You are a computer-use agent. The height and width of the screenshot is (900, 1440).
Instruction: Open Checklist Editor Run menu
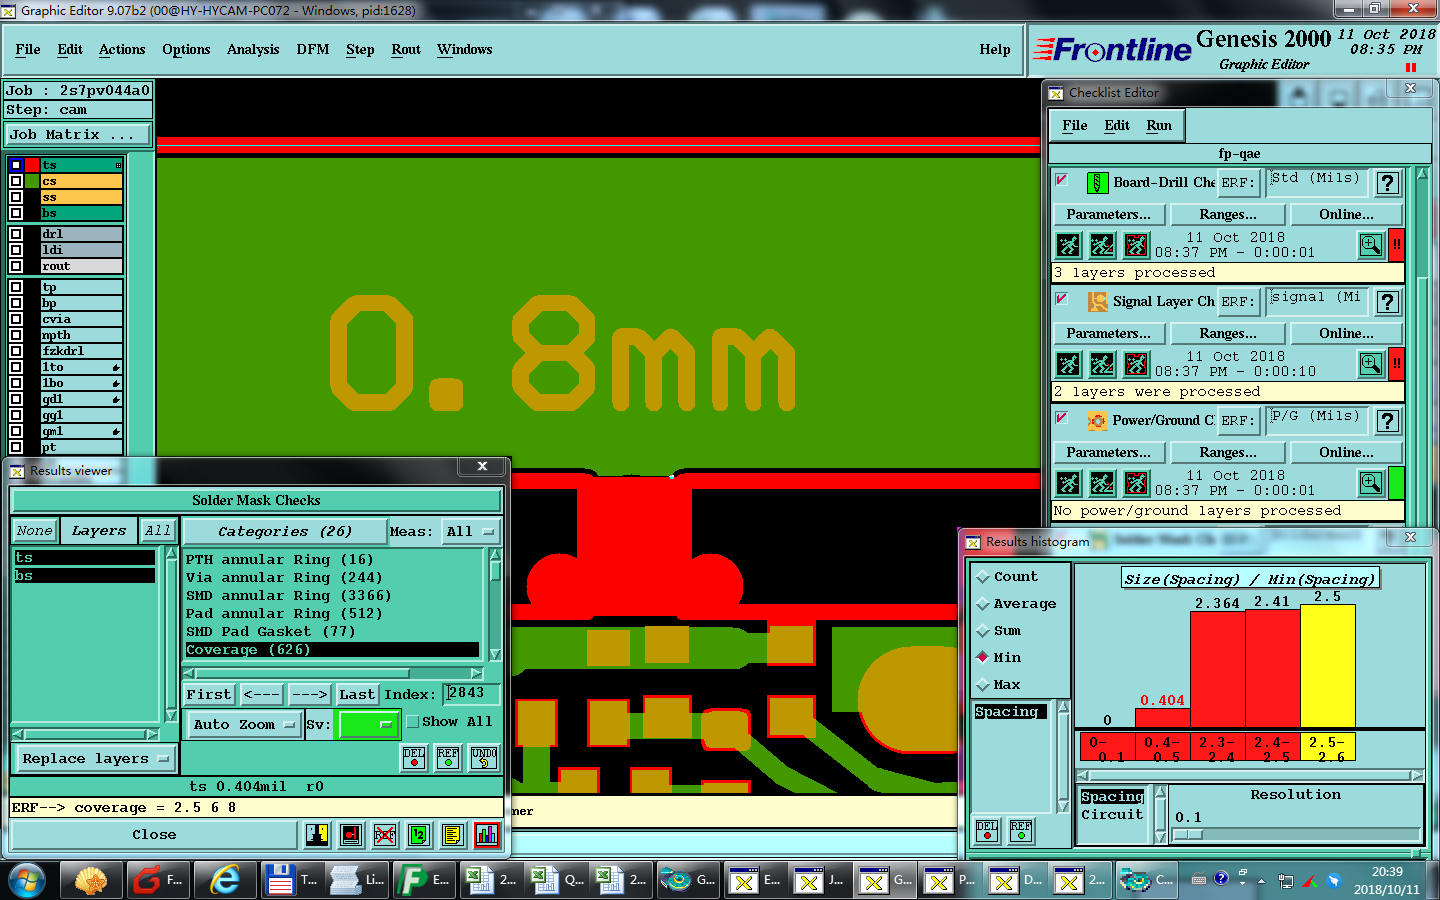coord(1159,125)
